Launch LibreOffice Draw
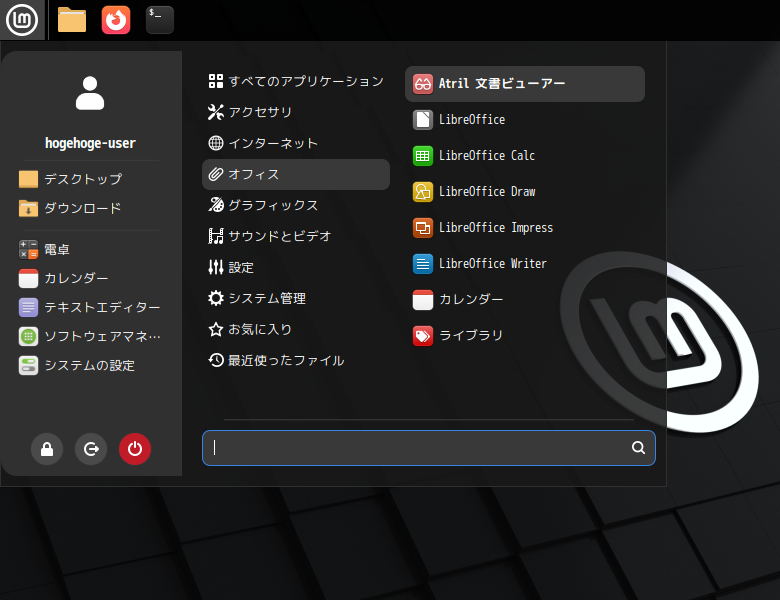 point(525,192)
